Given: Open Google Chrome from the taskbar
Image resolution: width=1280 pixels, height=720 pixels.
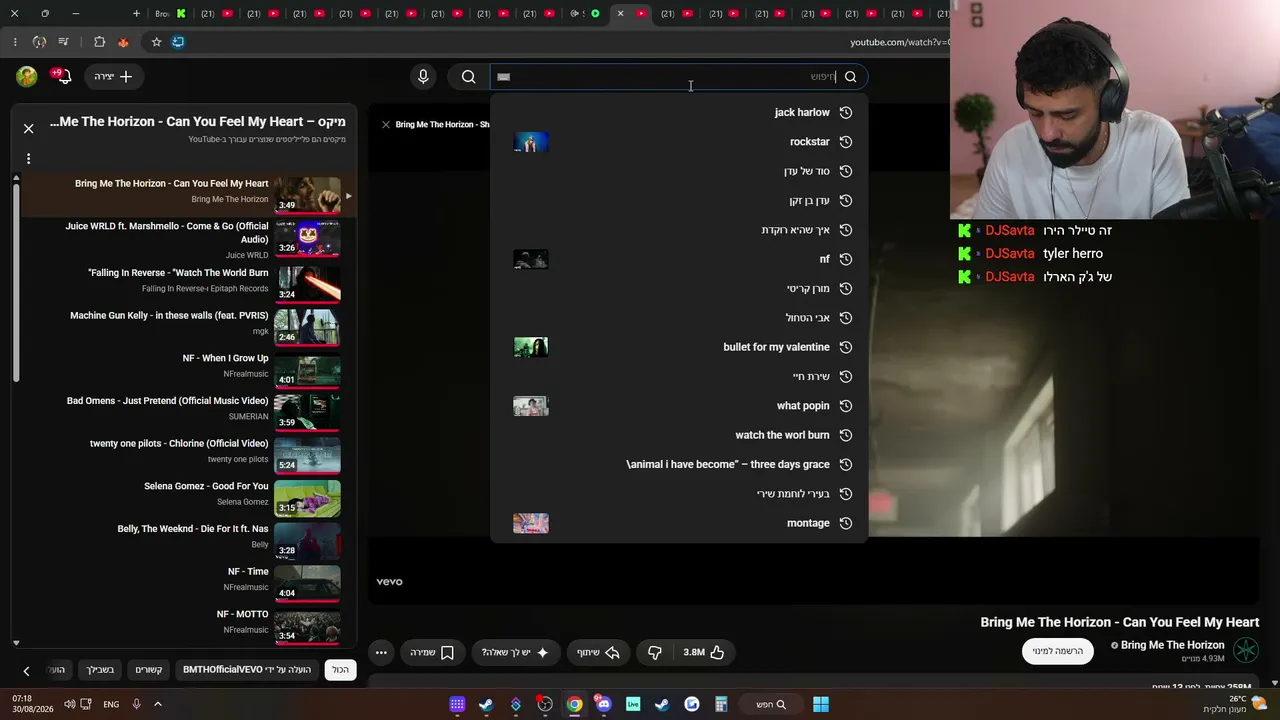Looking at the screenshot, I should pyautogui.click(x=574, y=704).
